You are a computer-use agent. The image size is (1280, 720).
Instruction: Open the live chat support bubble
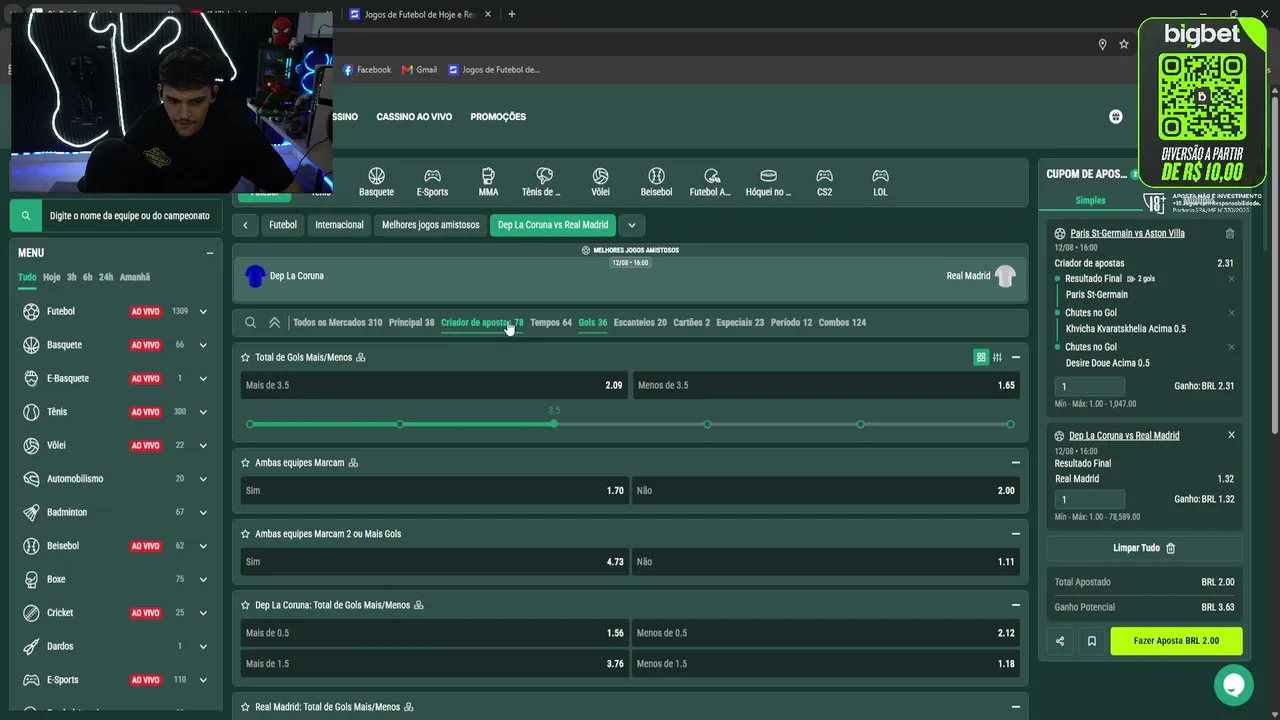click(1233, 685)
